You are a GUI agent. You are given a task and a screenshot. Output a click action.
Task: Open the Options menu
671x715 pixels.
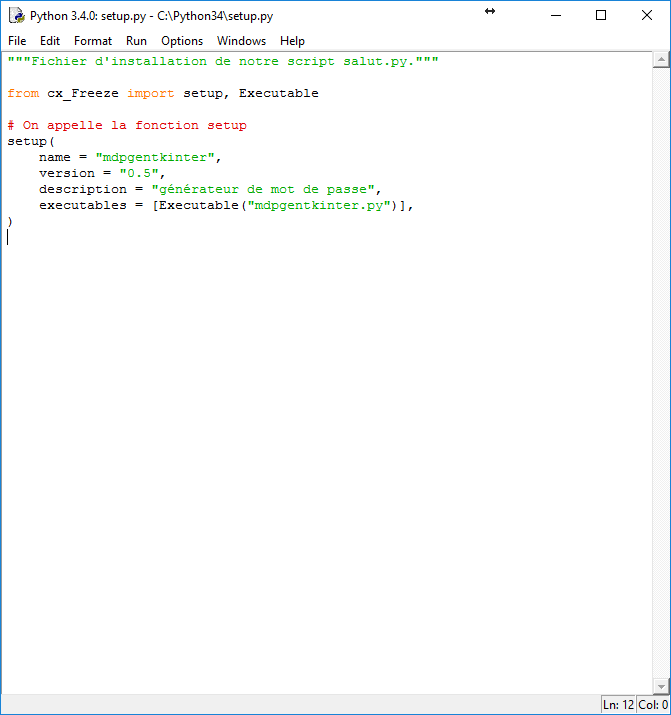[x=182, y=41]
